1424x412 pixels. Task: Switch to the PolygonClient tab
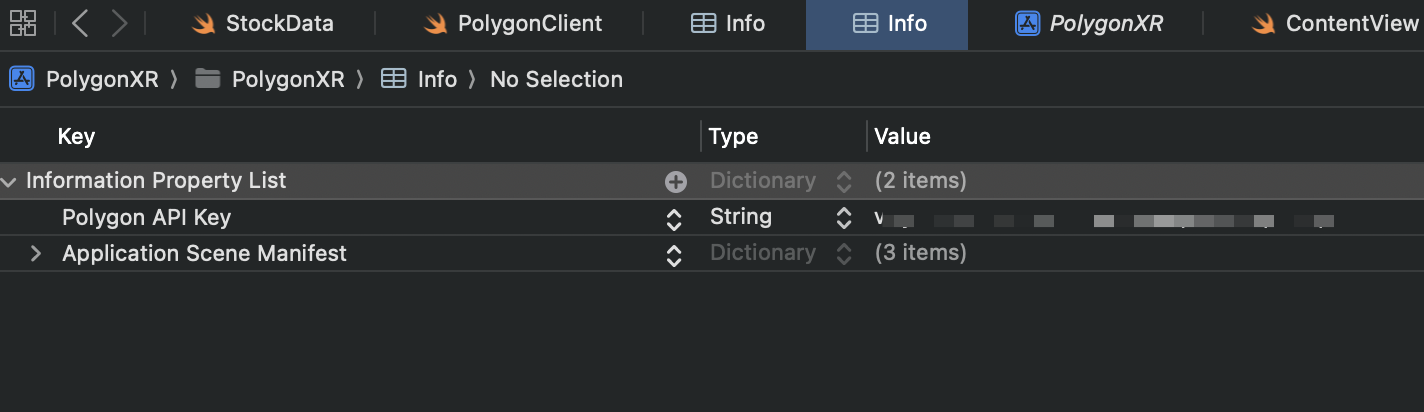point(515,24)
